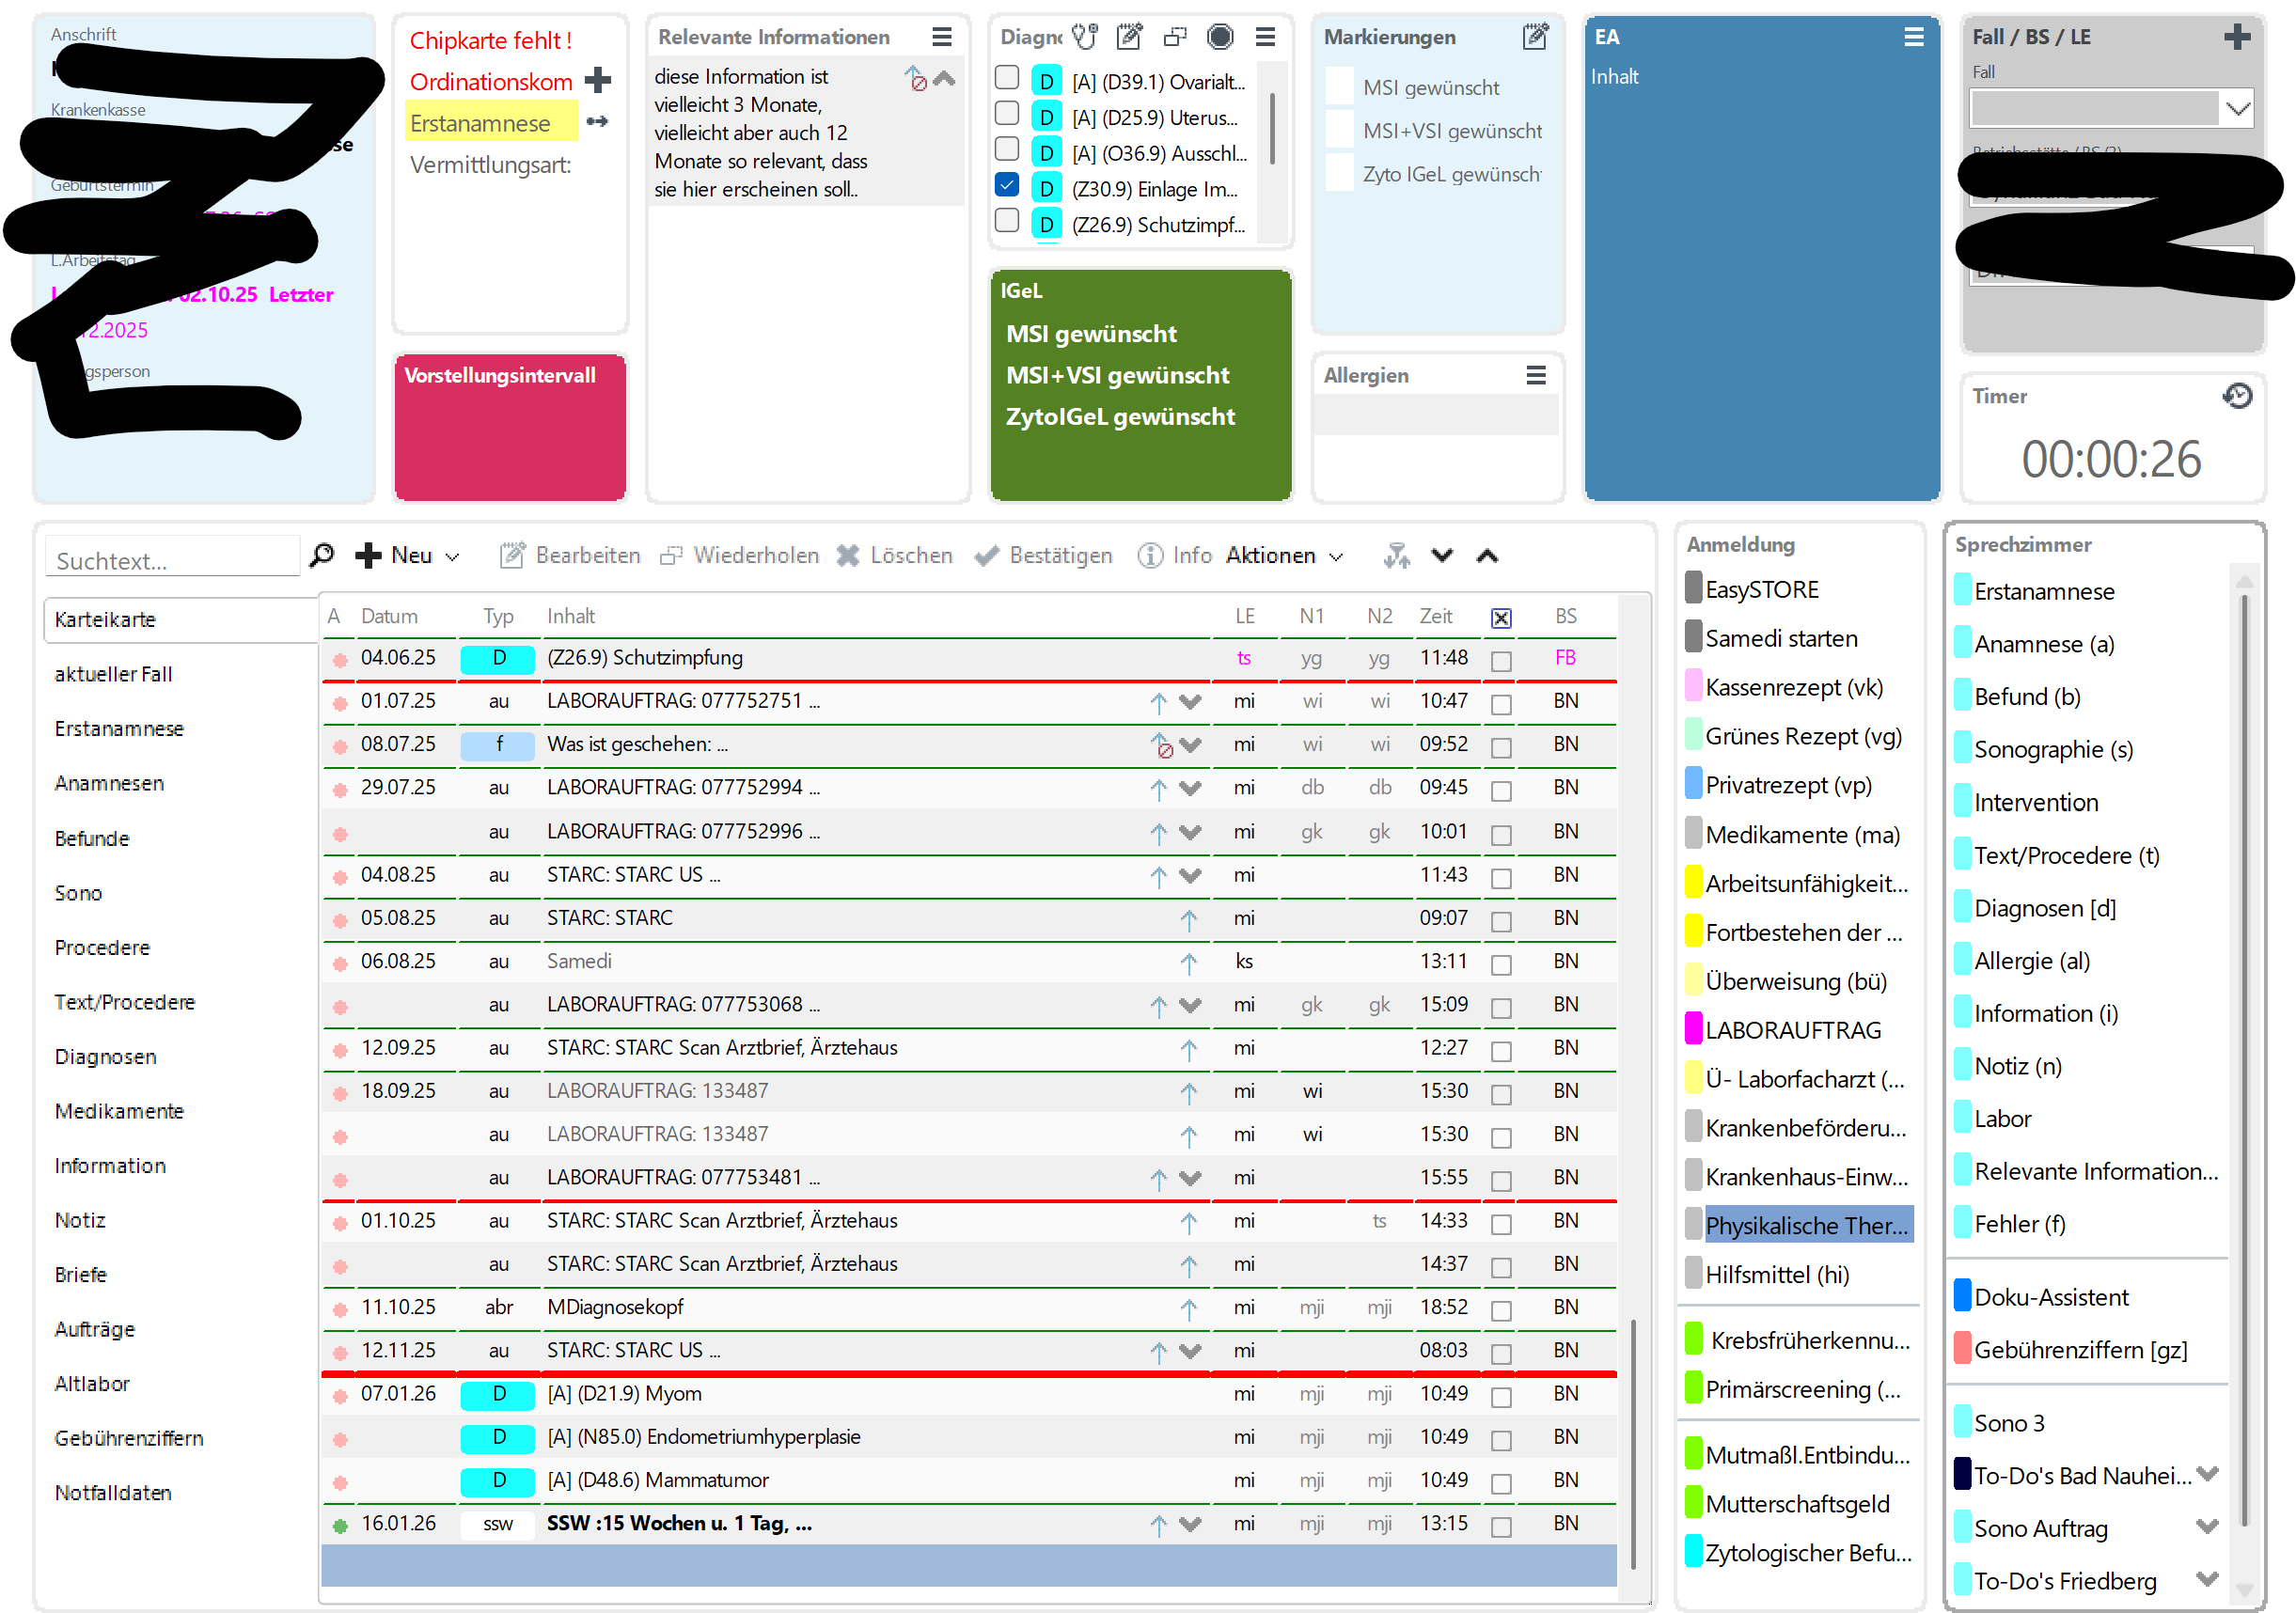Toggle the MSI gewünscht marking checkbox
The image size is (2296, 1613).
click(1339, 87)
